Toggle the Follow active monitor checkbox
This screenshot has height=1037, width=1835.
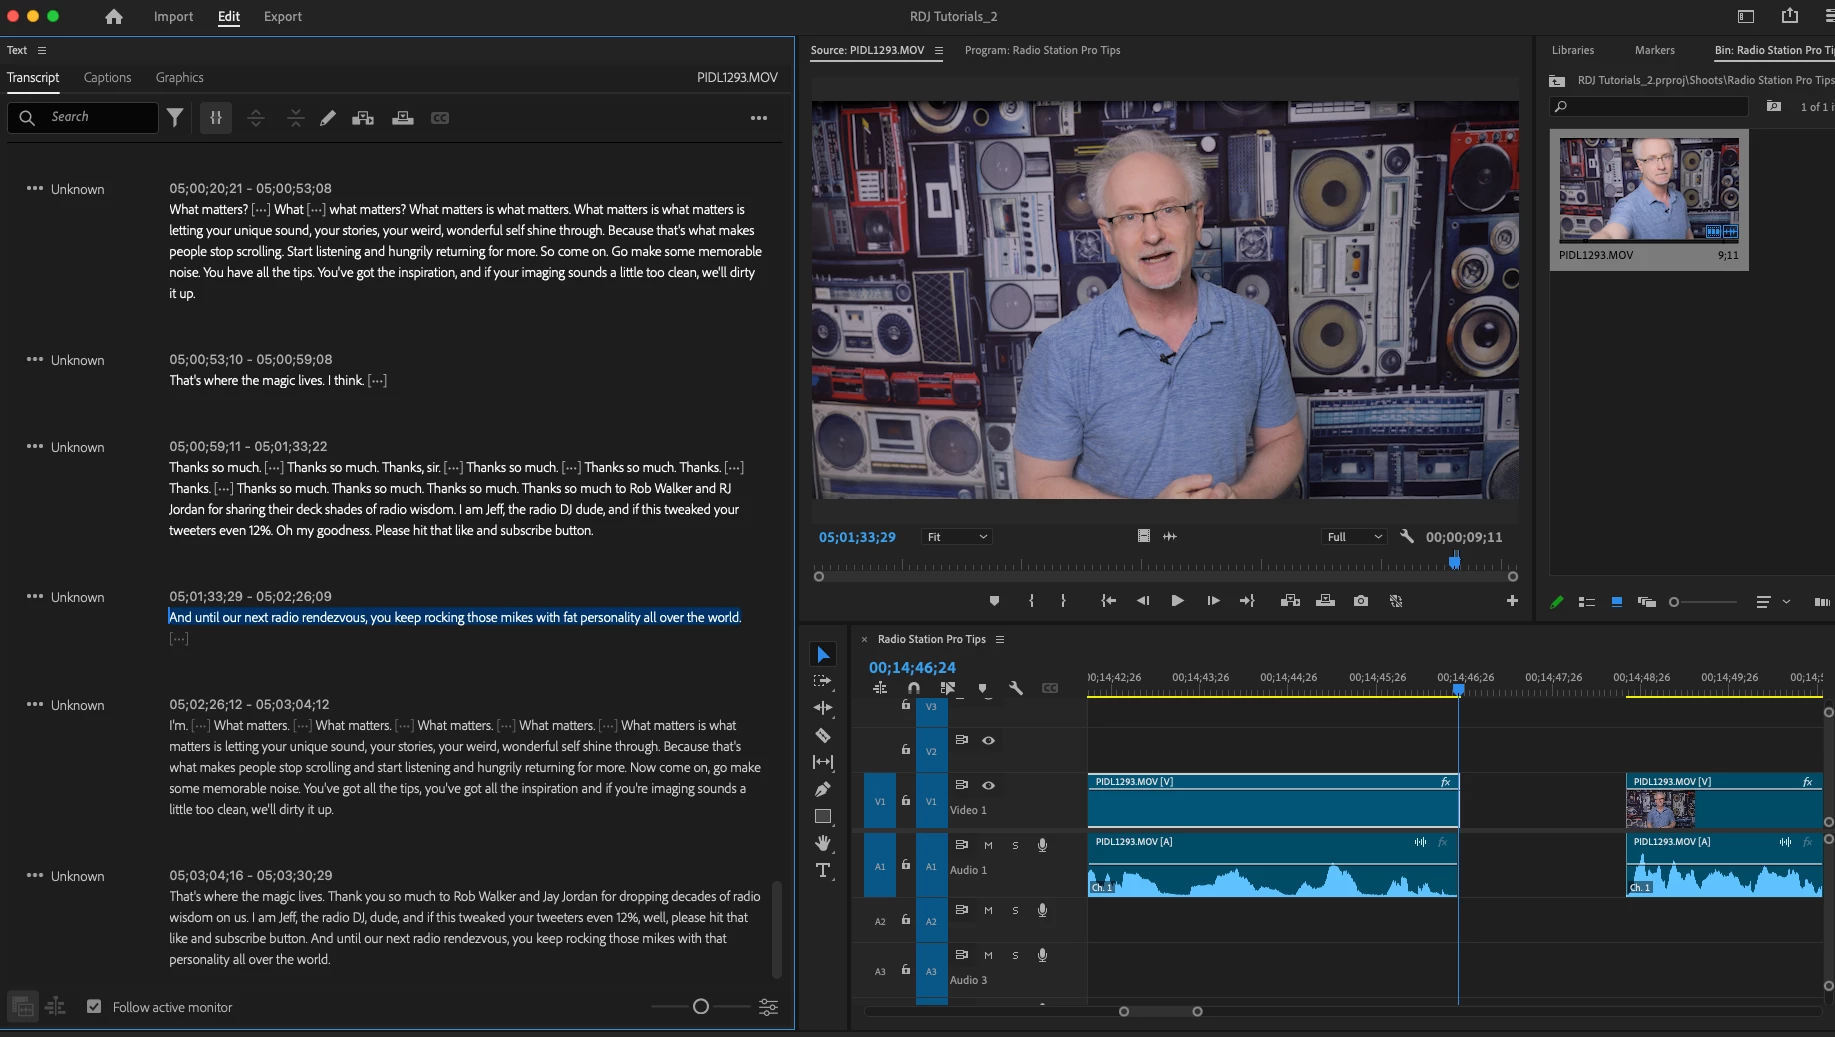94,1007
